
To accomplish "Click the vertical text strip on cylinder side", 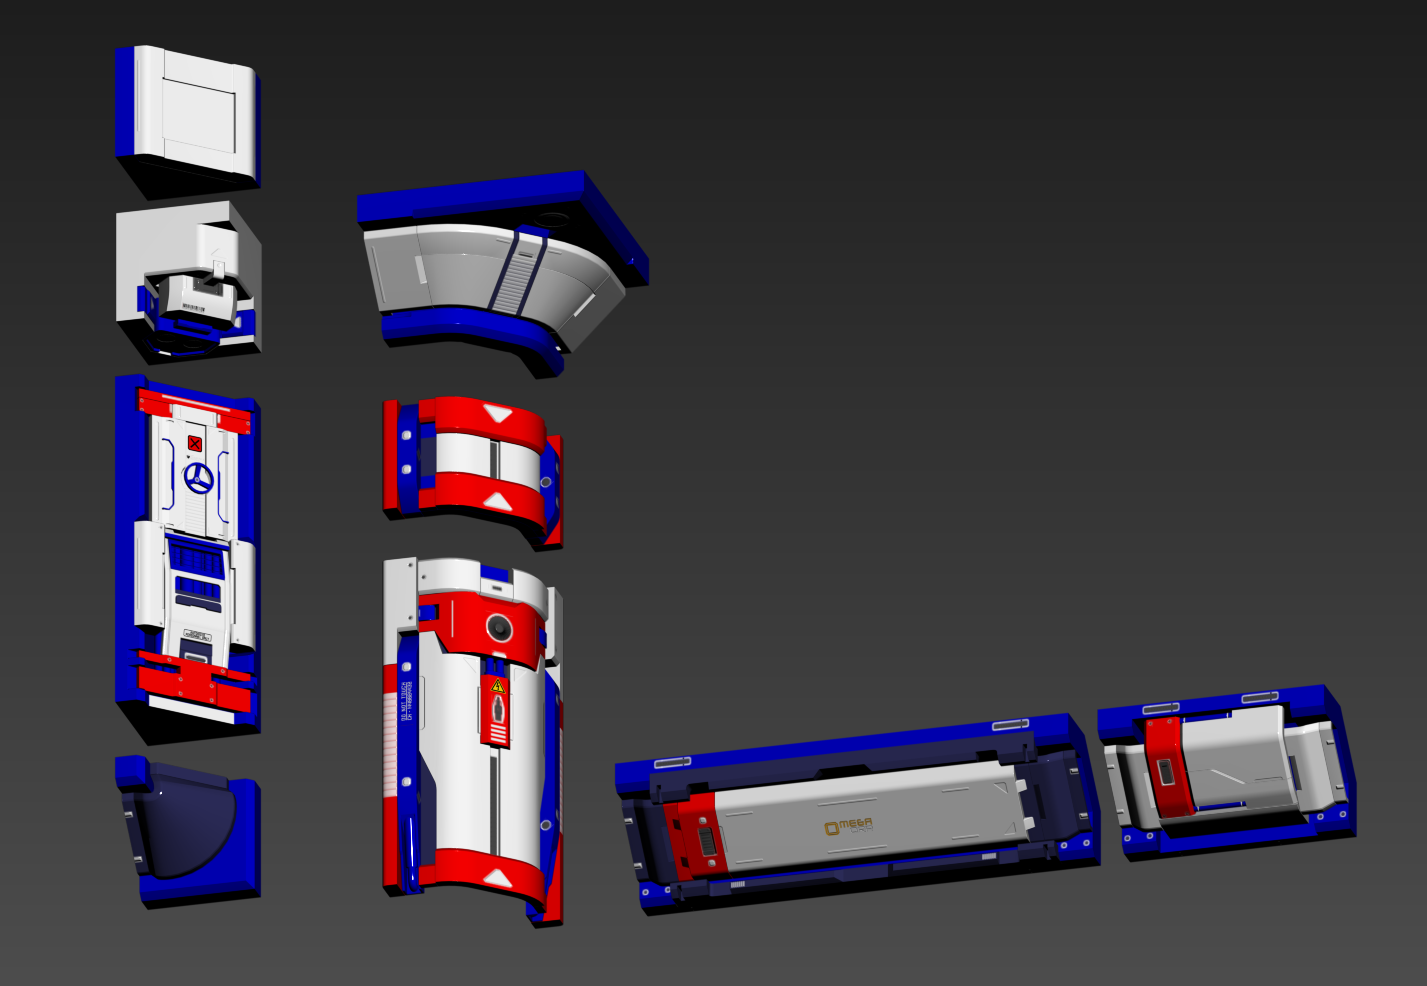I will click(406, 701).
